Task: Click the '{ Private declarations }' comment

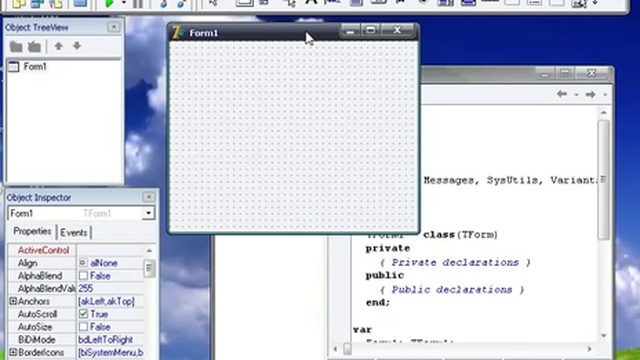Action: click(455, 262)
